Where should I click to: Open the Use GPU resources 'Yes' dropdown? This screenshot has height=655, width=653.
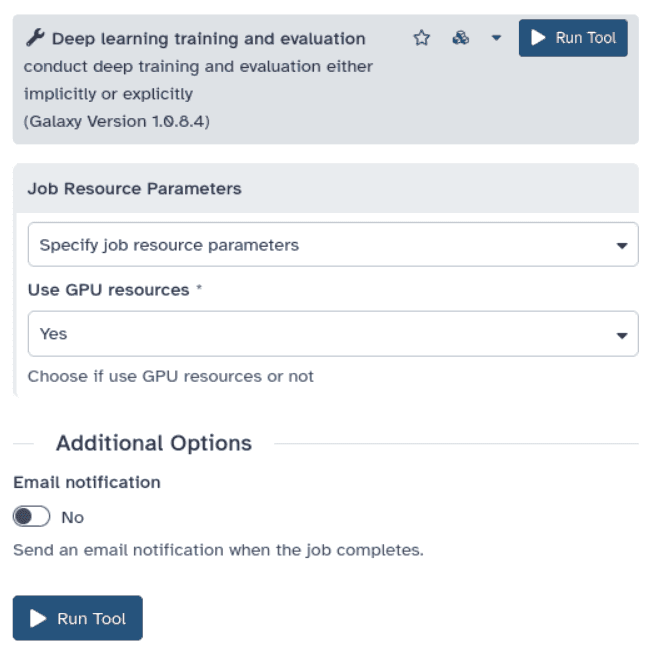click(x=320, y=334)
